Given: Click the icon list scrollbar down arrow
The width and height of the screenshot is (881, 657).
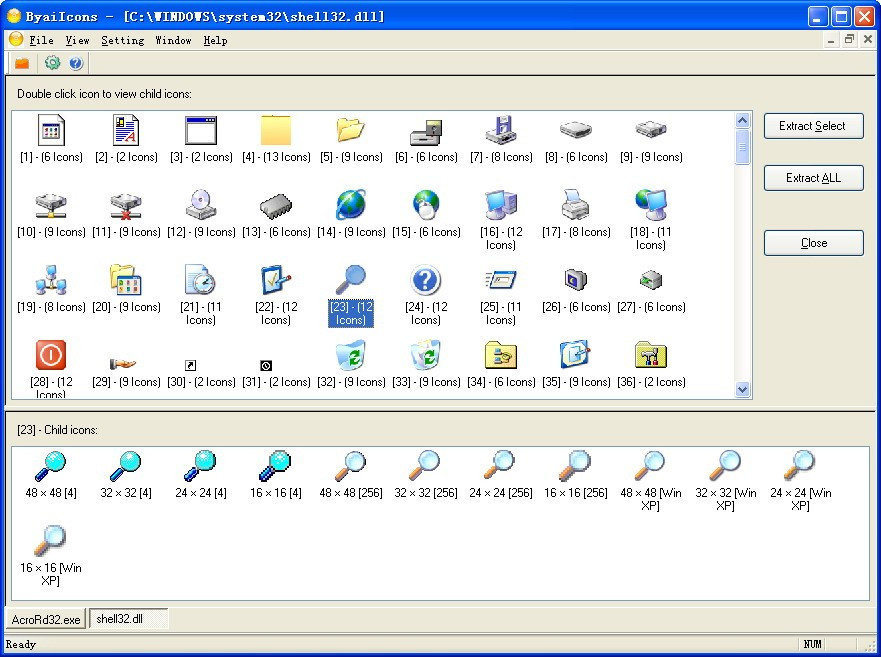Looking at the screenshot, I should [x=742, y=389].
